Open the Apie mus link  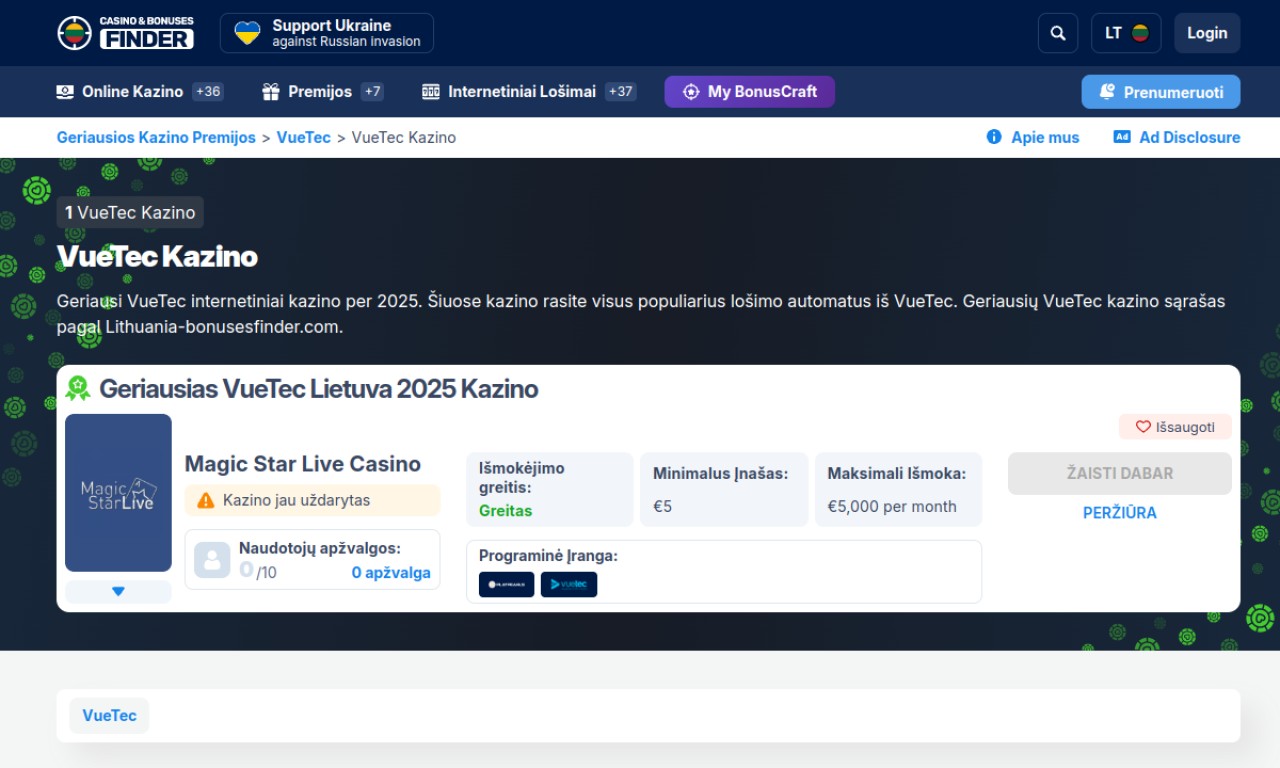click(1033, 138)
